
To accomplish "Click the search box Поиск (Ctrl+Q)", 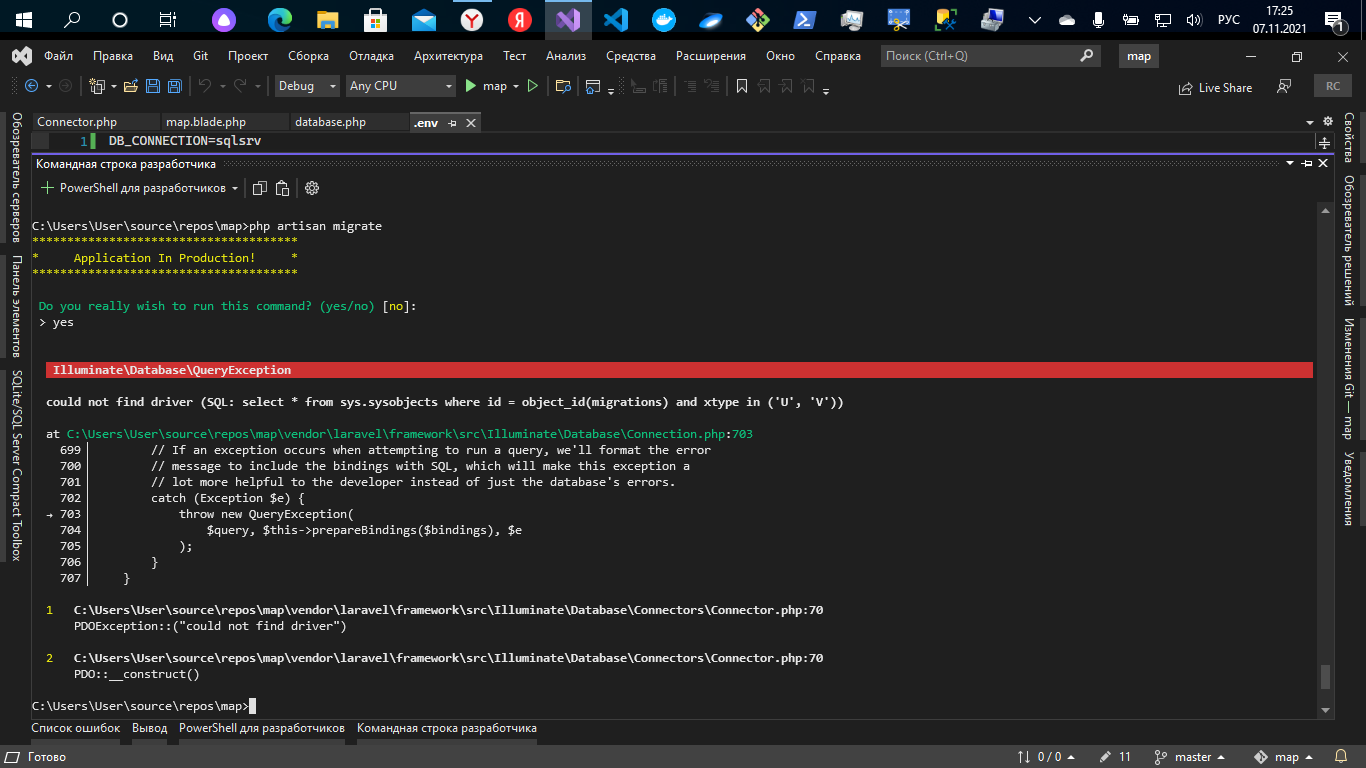I will 990,56.
